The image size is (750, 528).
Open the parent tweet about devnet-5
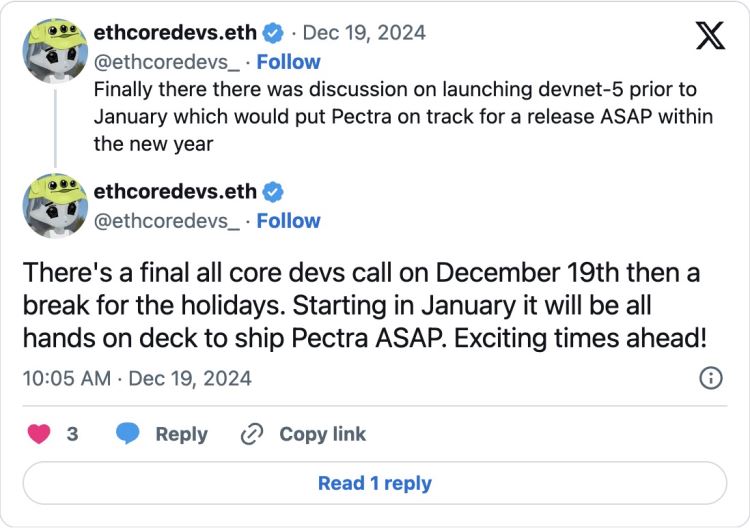400,116
